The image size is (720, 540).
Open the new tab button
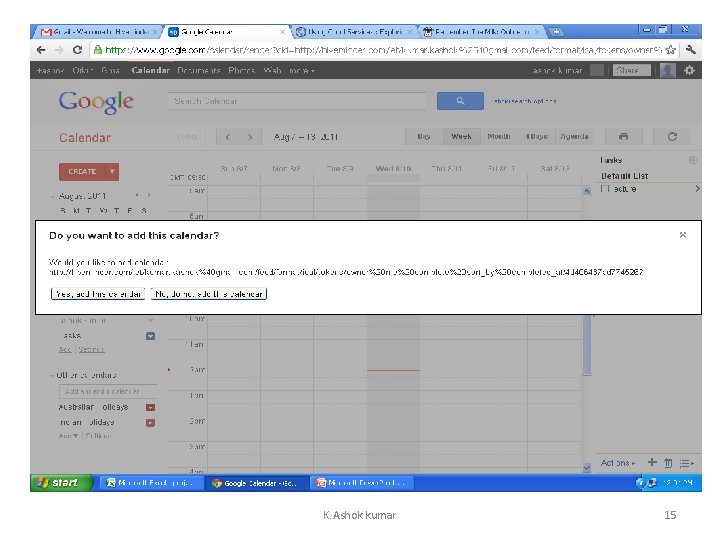coord(556,32)
